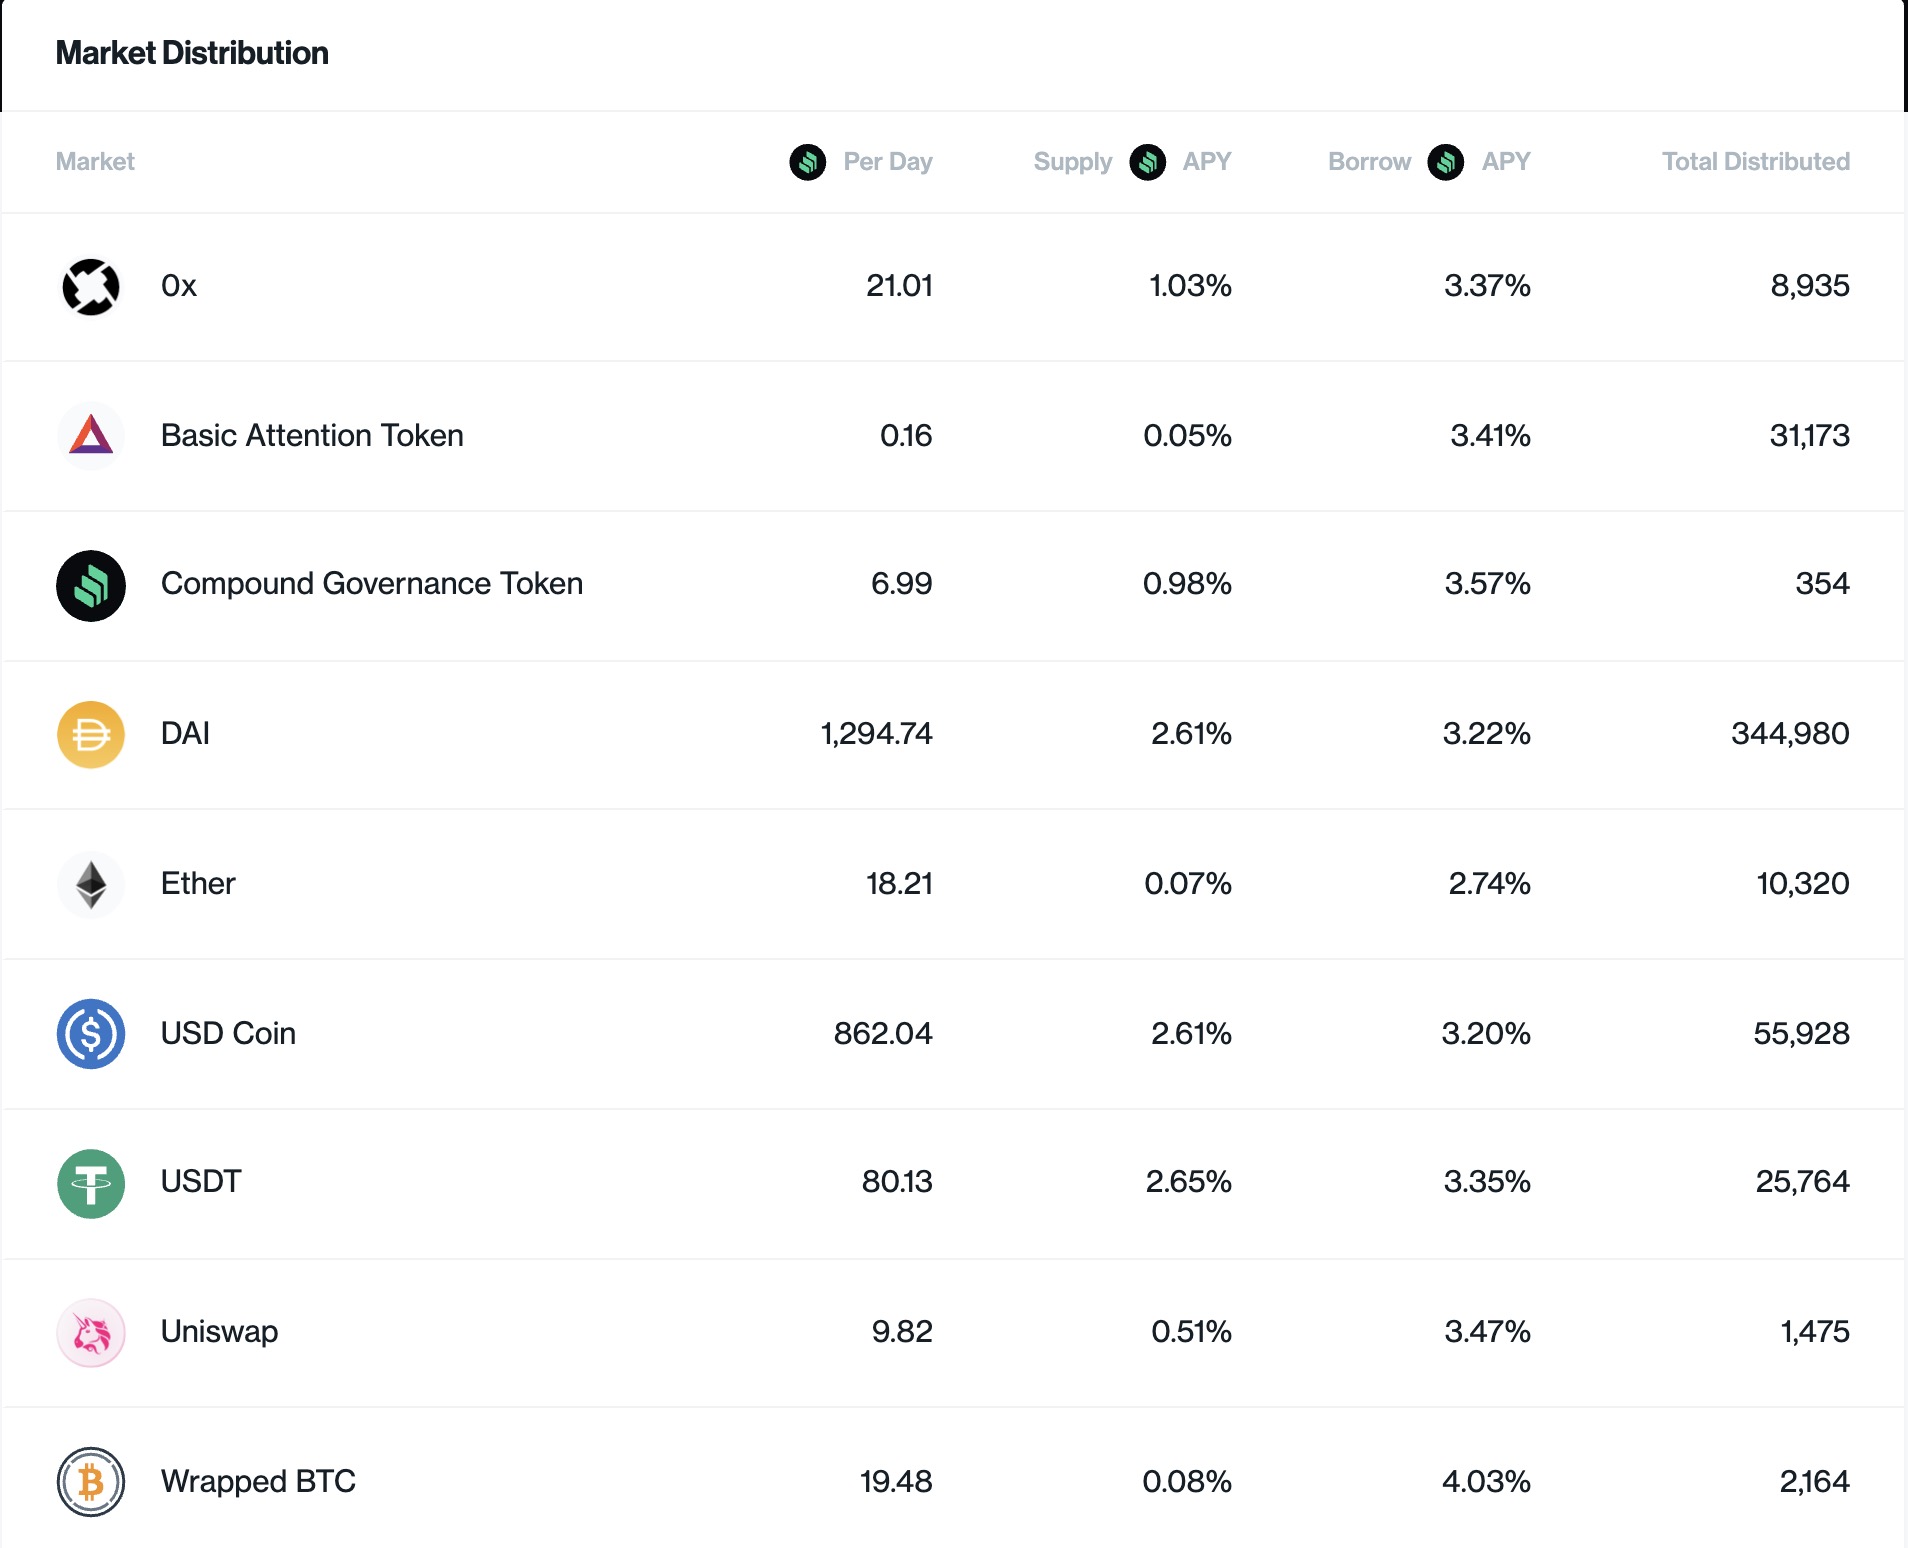The image size is (1908, 1548).
Task: Select BAT borrow APY 3.41%
Action: point(1490,435)
